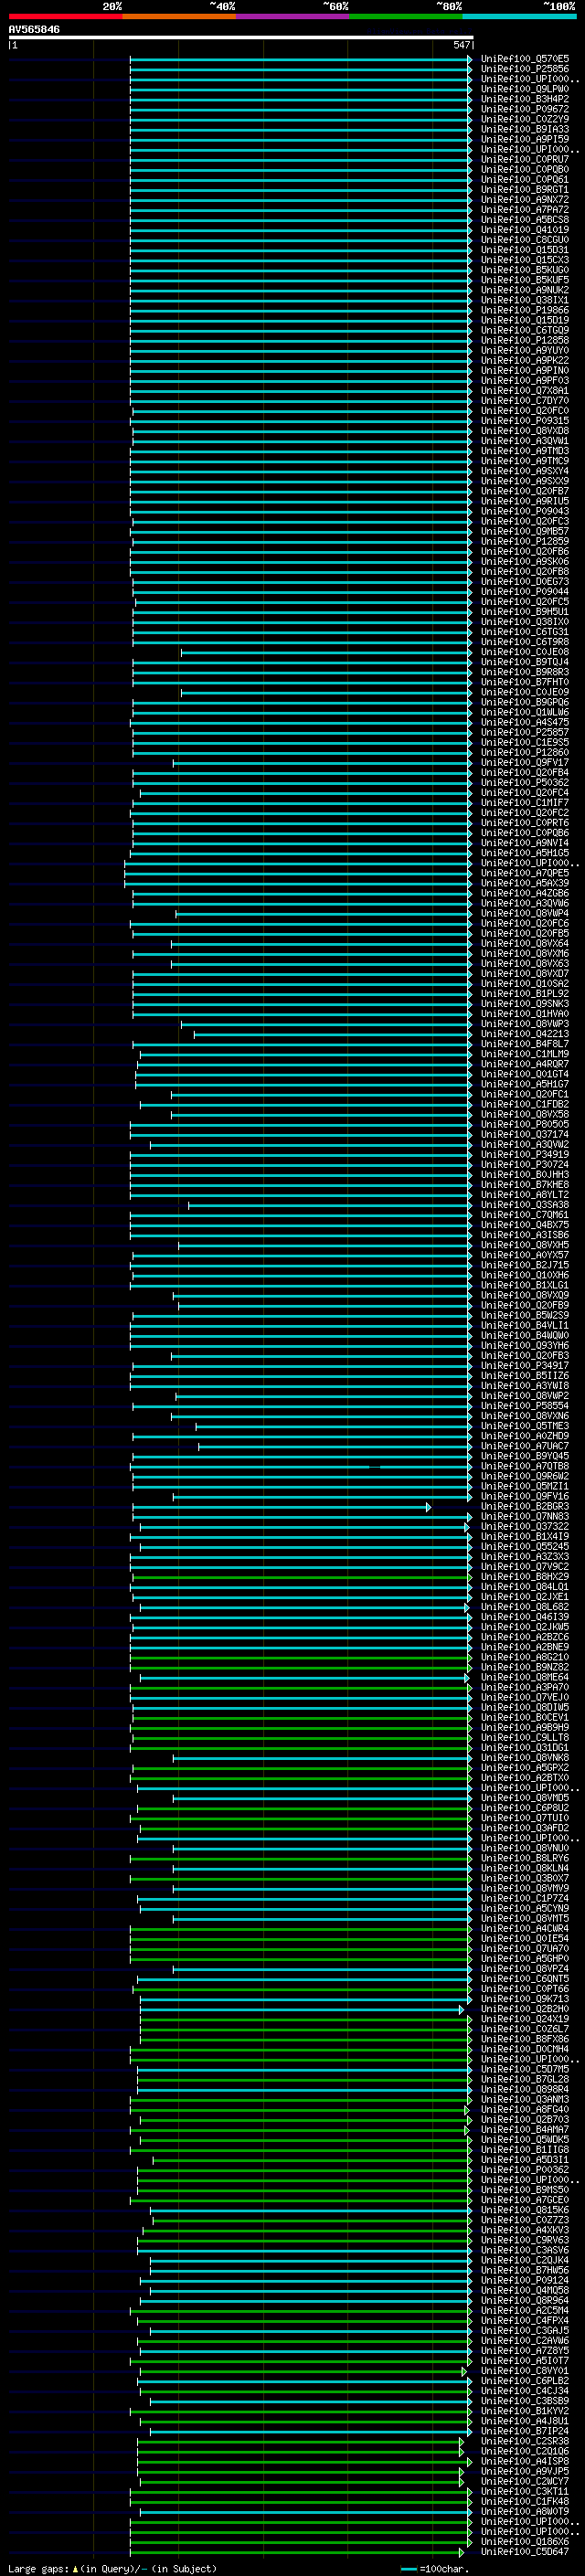Screen dimensions: 585x2576
Task: Select hit label UniRef100_C7QM61
Action: 525,1215
